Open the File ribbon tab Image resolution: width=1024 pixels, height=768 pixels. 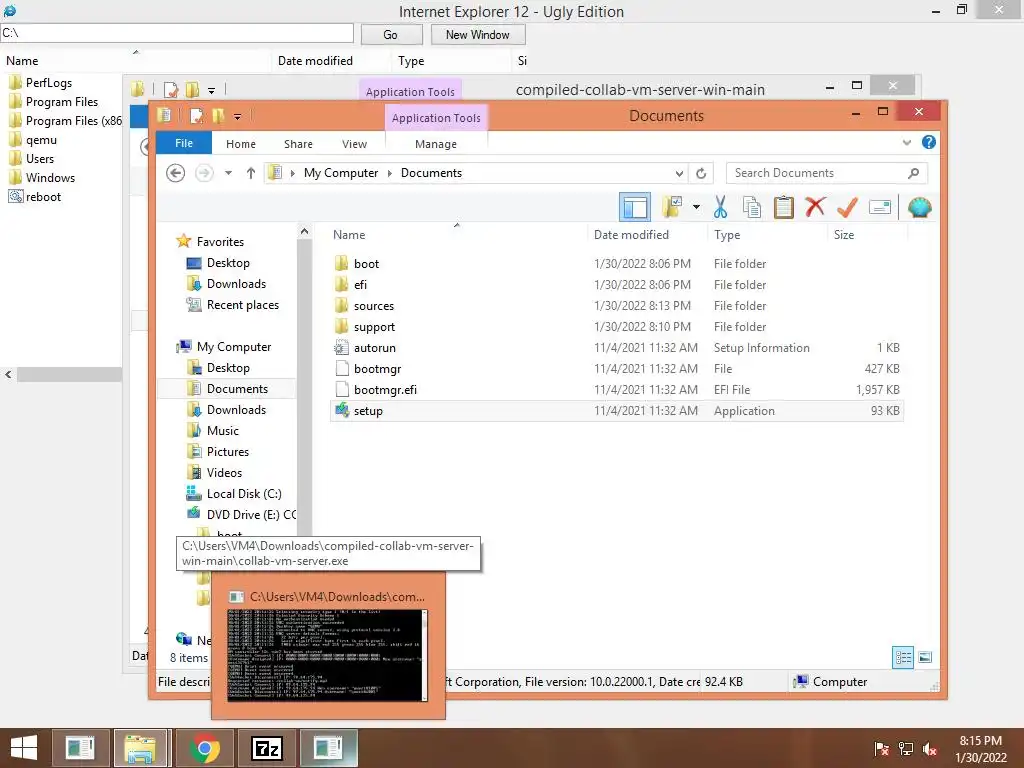click(184, 143)
